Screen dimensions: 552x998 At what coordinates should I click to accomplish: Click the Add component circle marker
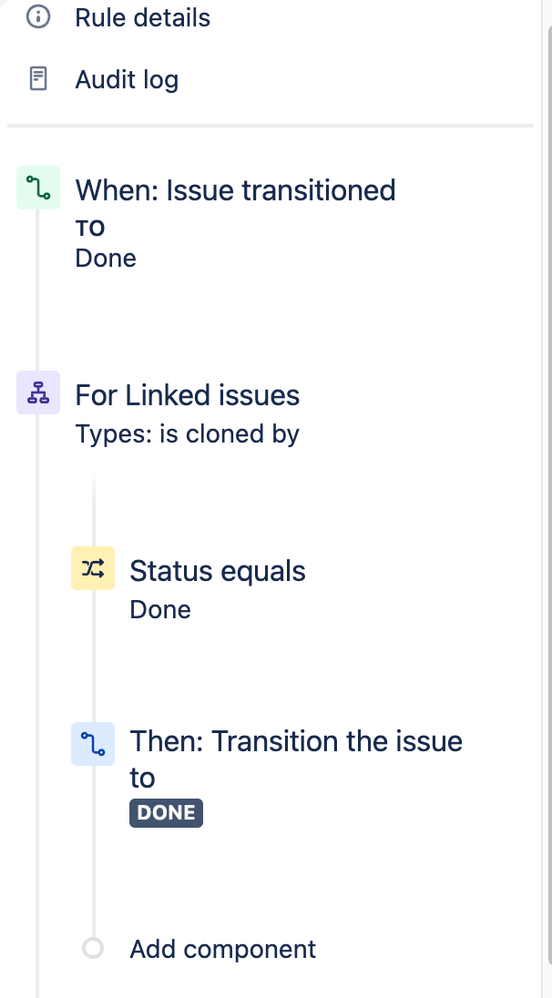93,948
